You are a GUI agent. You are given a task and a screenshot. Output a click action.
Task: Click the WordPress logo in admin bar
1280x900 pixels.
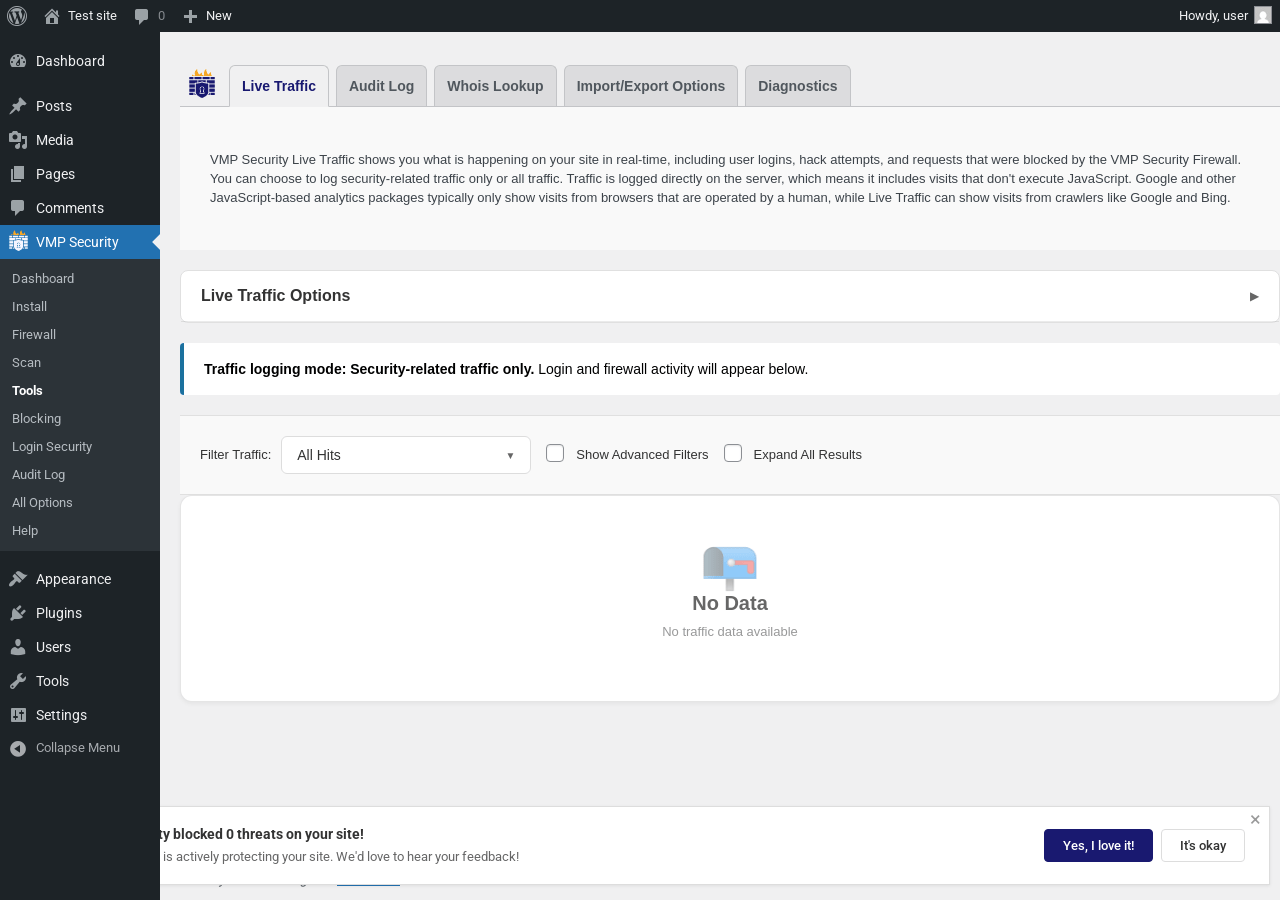pos(17,16)
